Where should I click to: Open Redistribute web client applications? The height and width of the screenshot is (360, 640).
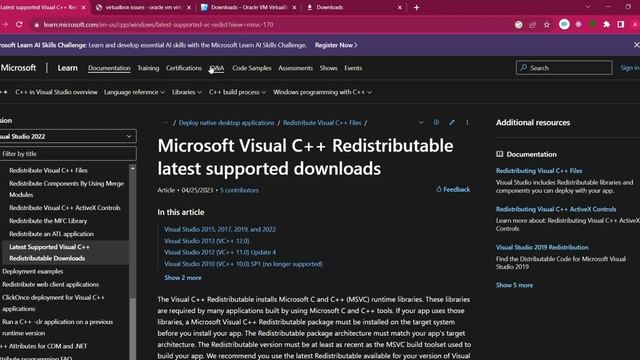[50, 284]
